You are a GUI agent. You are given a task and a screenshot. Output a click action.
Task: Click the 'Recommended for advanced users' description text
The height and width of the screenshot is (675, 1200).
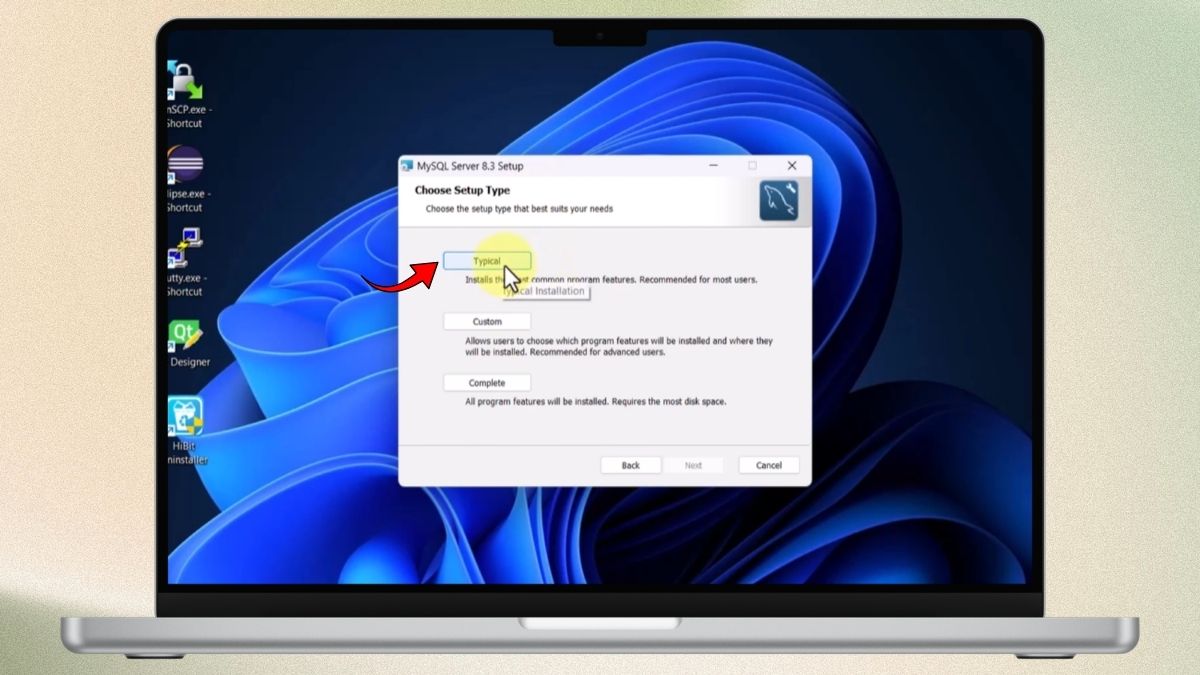point(597,352)
